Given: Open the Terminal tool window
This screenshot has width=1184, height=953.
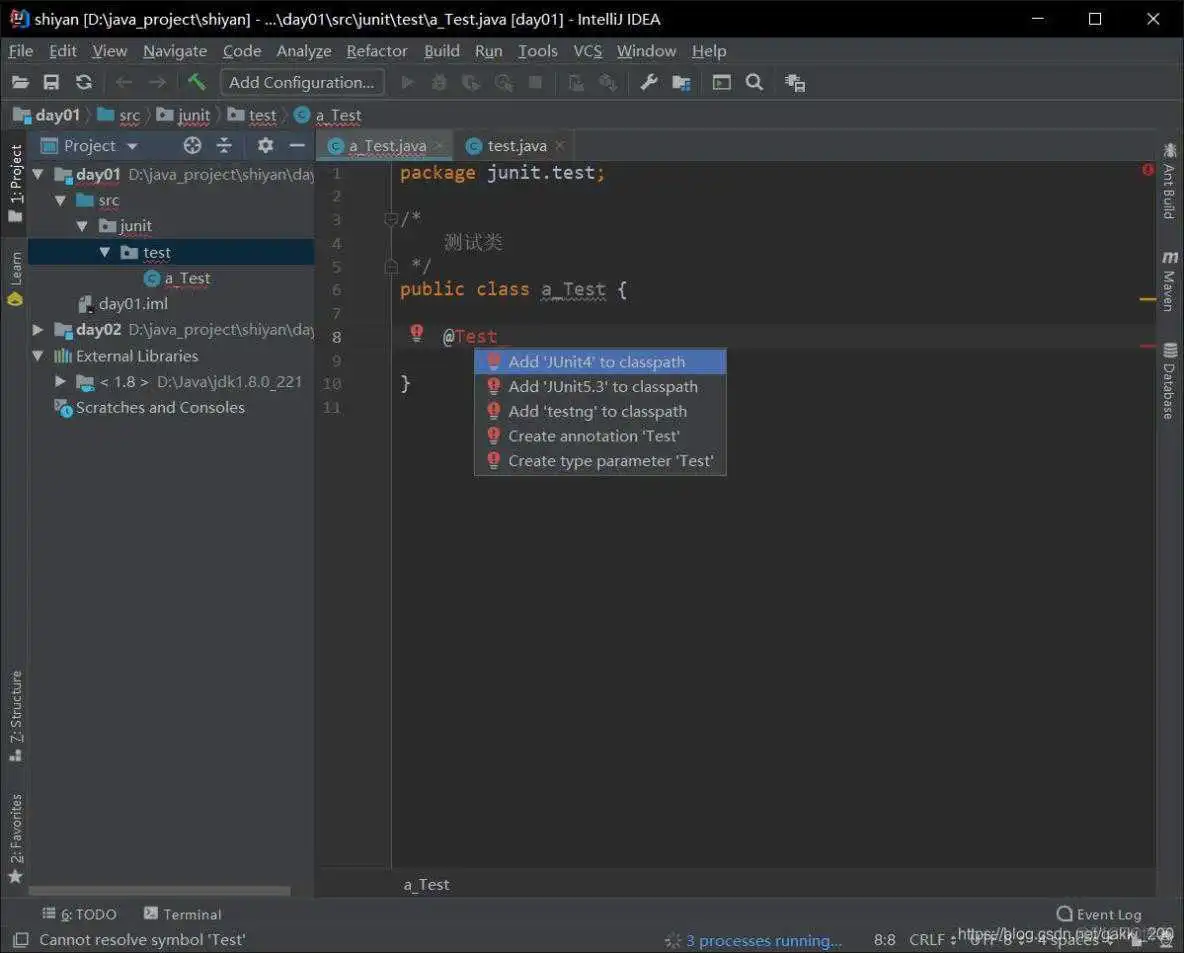Looking at the screenshot, I should pyautogui.click(x=183, y=914).
